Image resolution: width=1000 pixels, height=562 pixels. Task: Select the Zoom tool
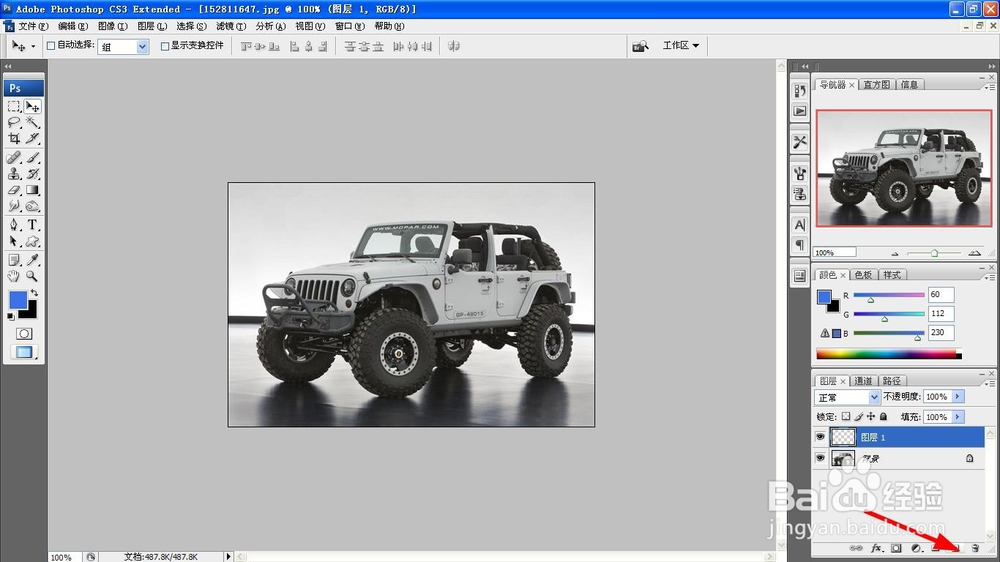pyautogui.click(x=33, y=276)
